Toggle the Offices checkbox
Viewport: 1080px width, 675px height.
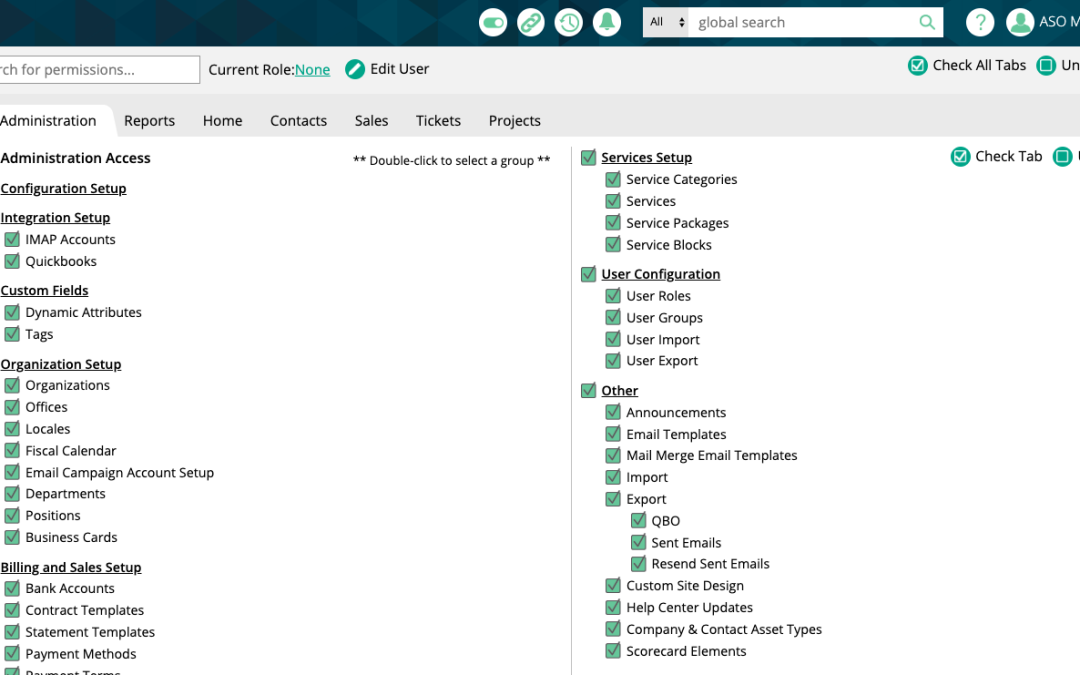(x=12, y=407)
